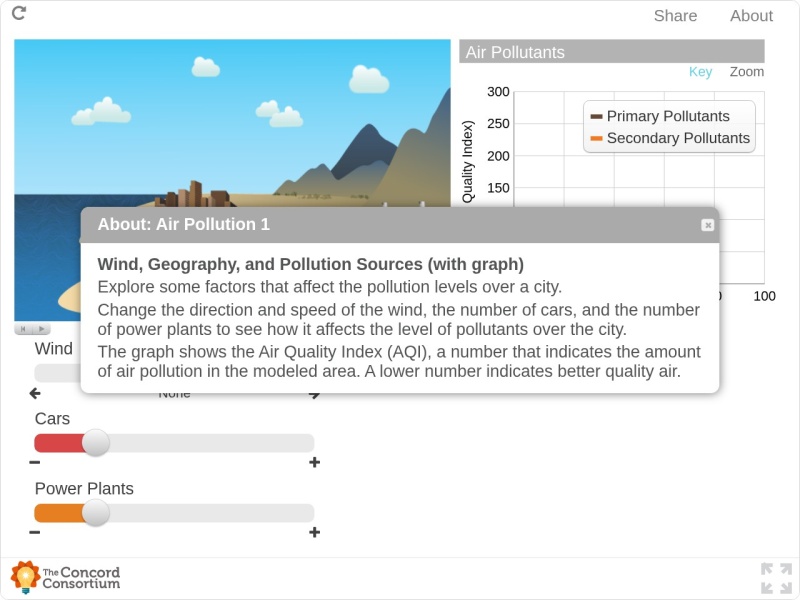
Task: Toggle the graph Key display
Action: pos(700,72)
